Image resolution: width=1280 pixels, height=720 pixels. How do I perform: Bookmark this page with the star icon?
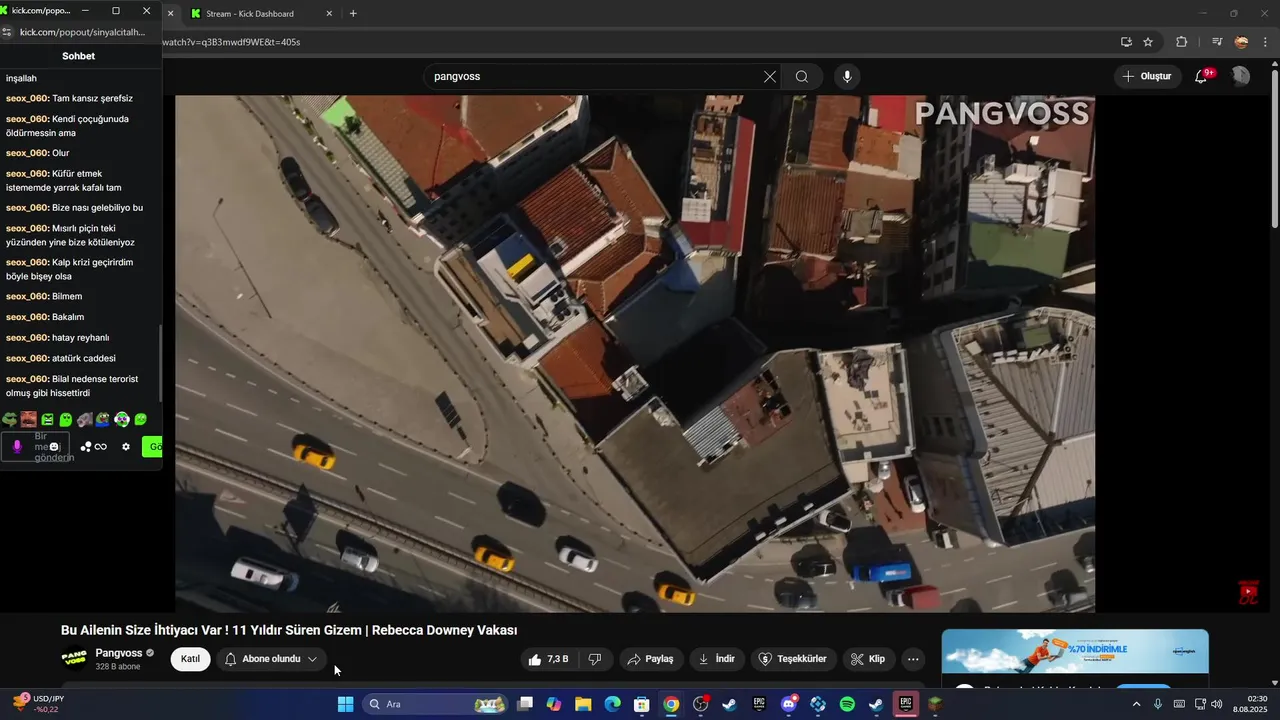click(x=1148, y=42)
